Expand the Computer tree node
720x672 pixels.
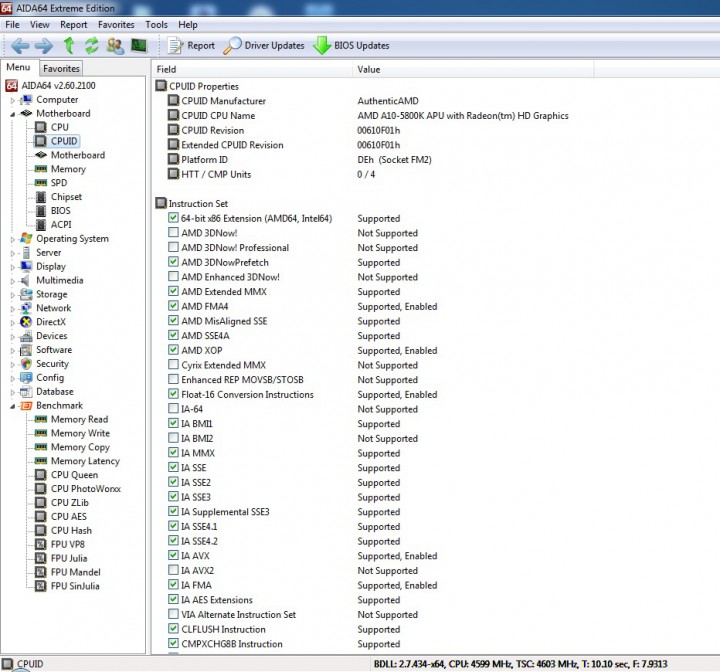click(13, 100)
